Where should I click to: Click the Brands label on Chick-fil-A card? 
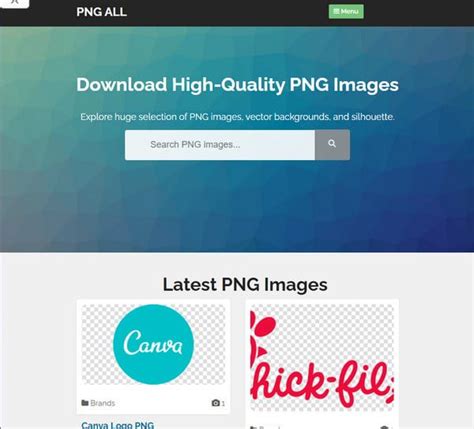pos(269,428)
